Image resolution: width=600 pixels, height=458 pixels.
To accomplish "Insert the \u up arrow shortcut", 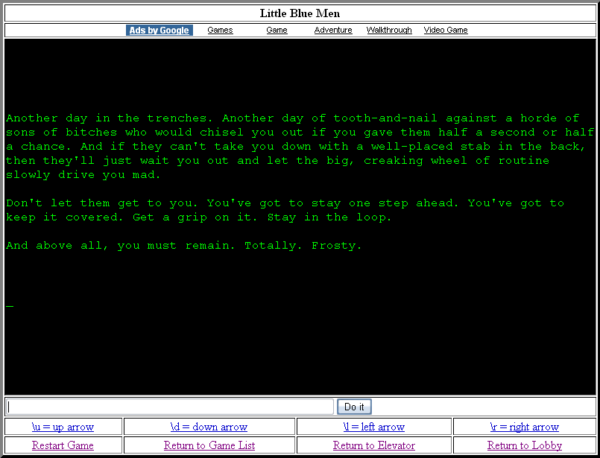I will click(x=63, y=427).
